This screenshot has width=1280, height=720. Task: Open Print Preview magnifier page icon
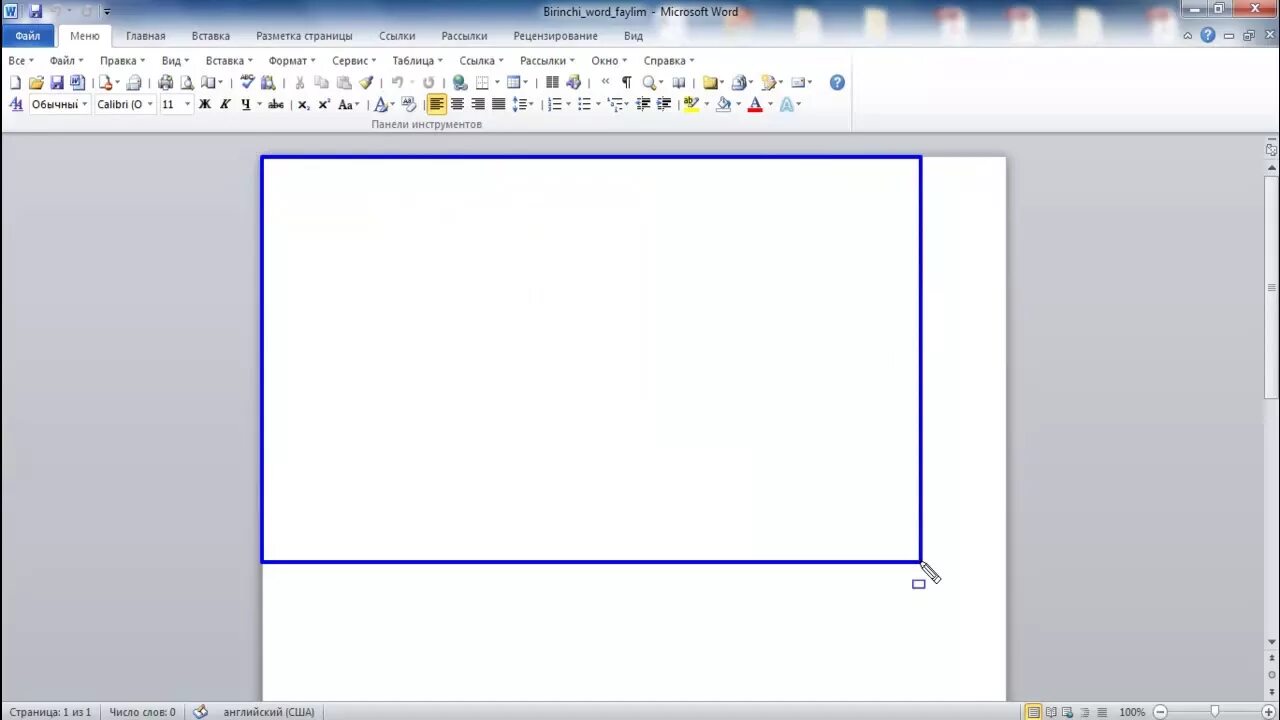186,83
